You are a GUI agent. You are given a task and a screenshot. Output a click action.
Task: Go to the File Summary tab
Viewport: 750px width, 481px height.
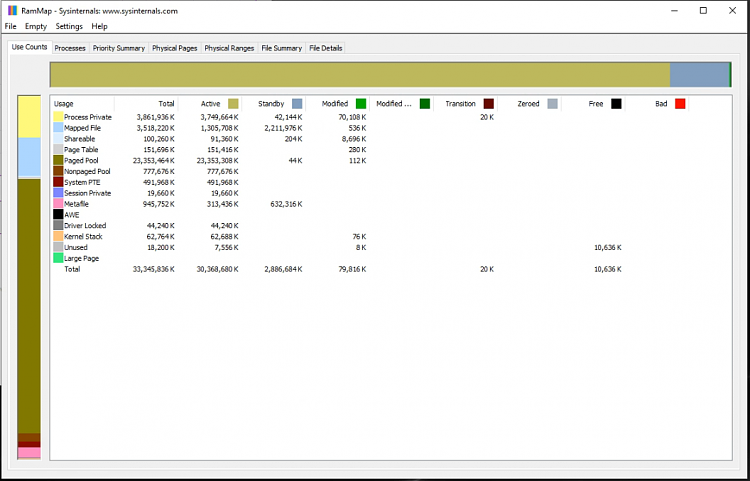click(281, 48)
